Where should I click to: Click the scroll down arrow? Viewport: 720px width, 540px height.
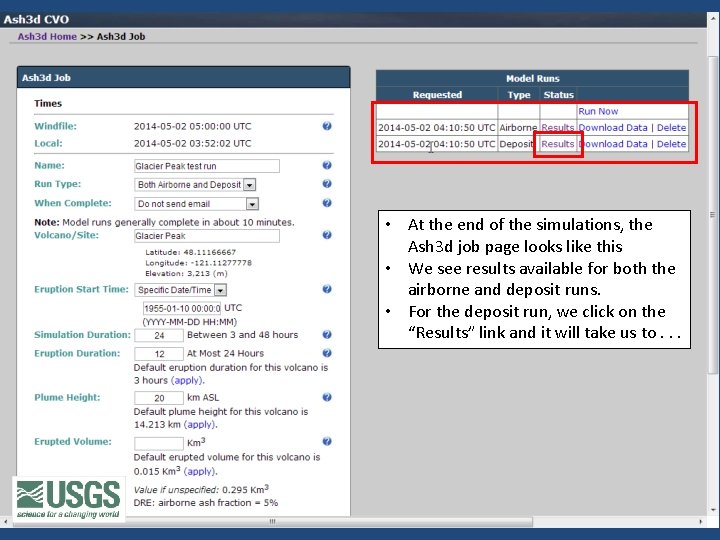tap(713, 510)
